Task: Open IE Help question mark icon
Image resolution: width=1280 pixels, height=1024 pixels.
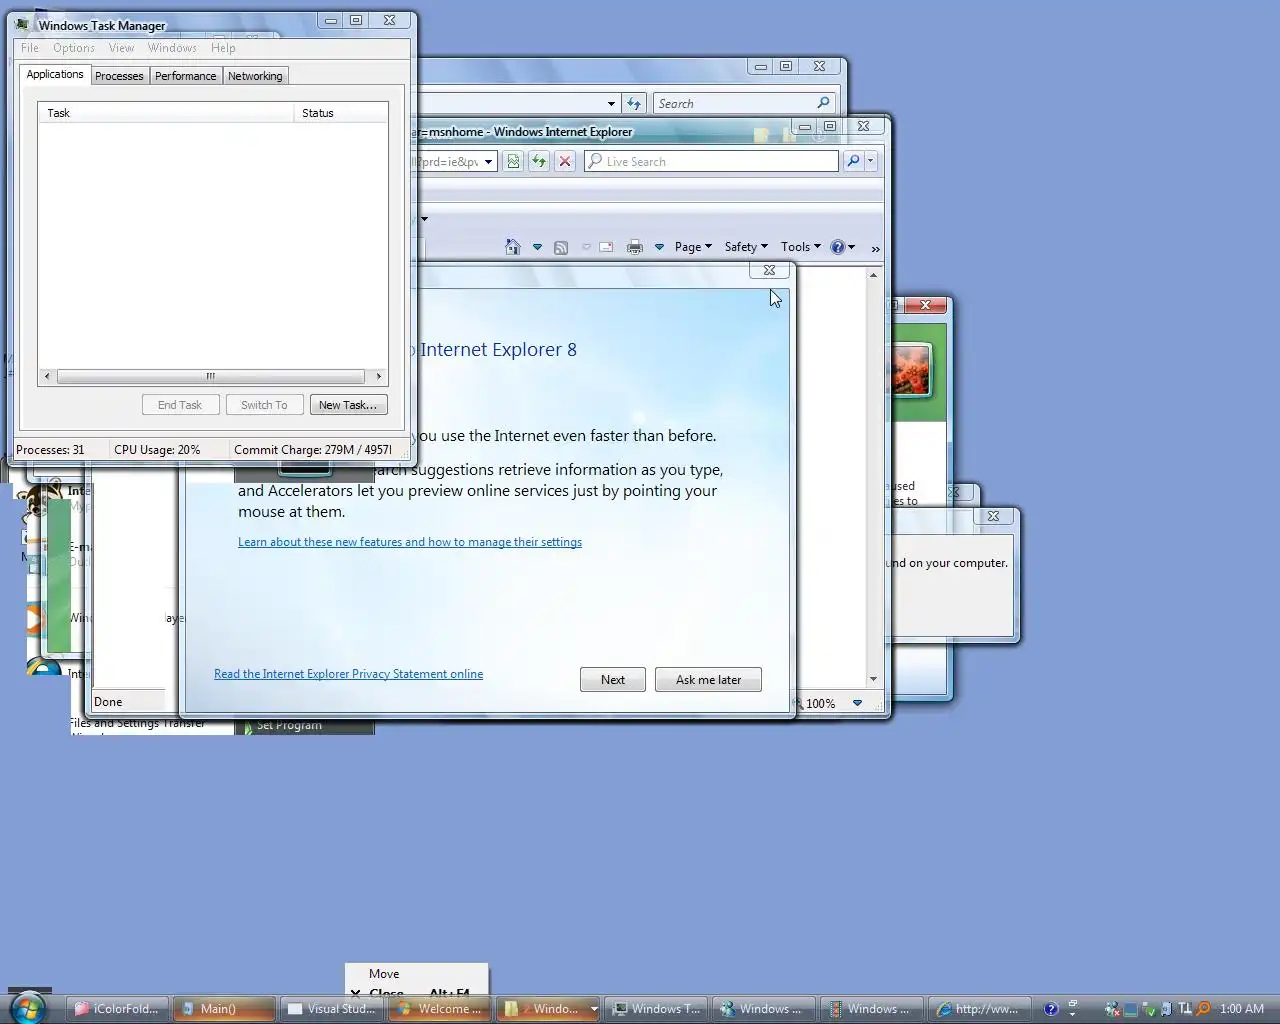Action: coord(838,247)
